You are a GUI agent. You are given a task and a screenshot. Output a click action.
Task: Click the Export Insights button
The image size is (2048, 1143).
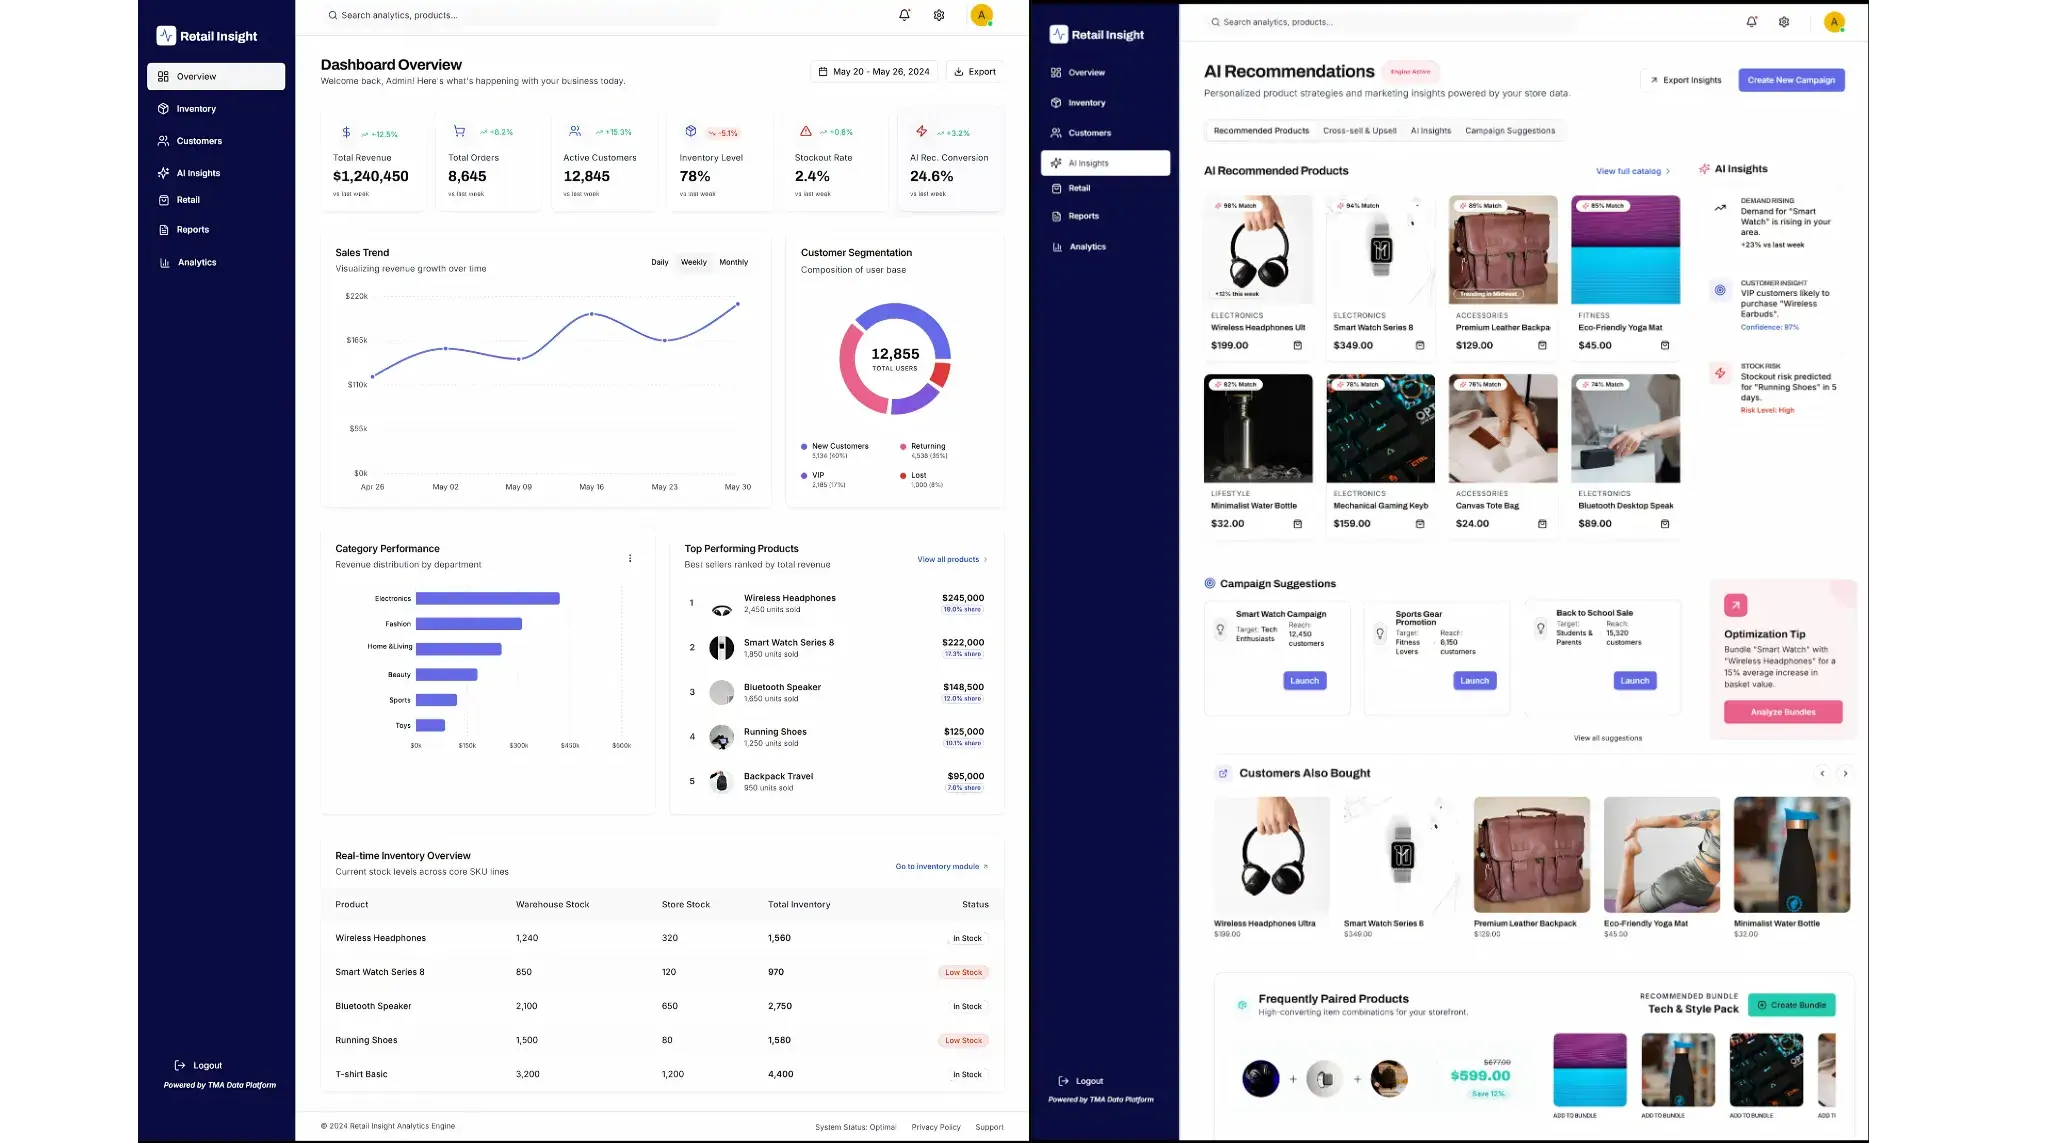[x=1685, y=80]
